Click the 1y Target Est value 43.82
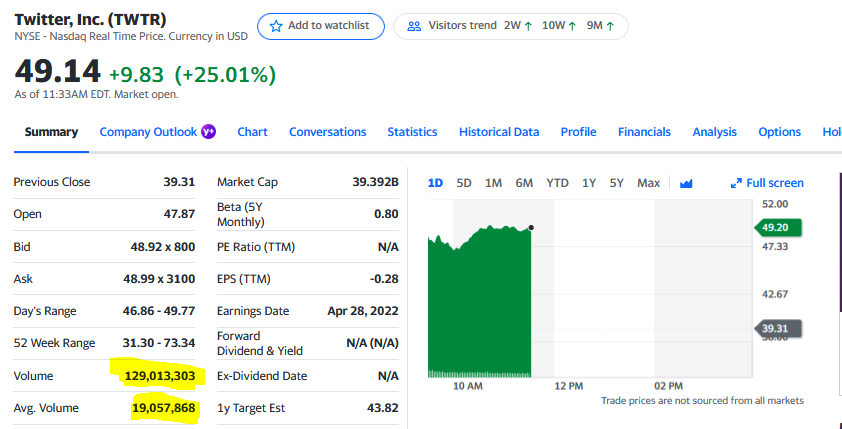The width and height of the screenshot is (842, 429). click(x=383, y=408)
